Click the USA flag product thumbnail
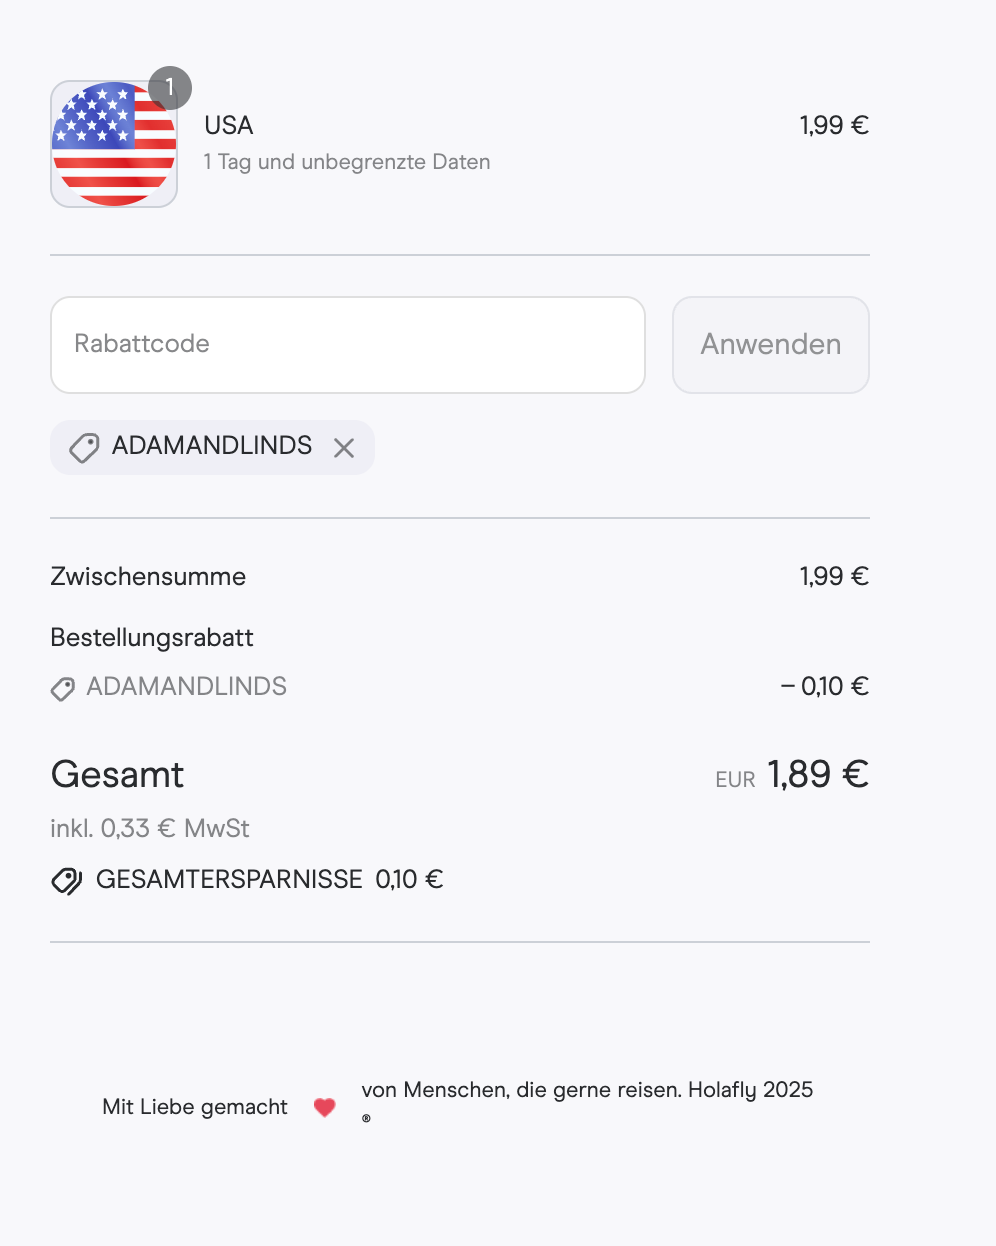The image size is (996, 1246). click(114, 144)
